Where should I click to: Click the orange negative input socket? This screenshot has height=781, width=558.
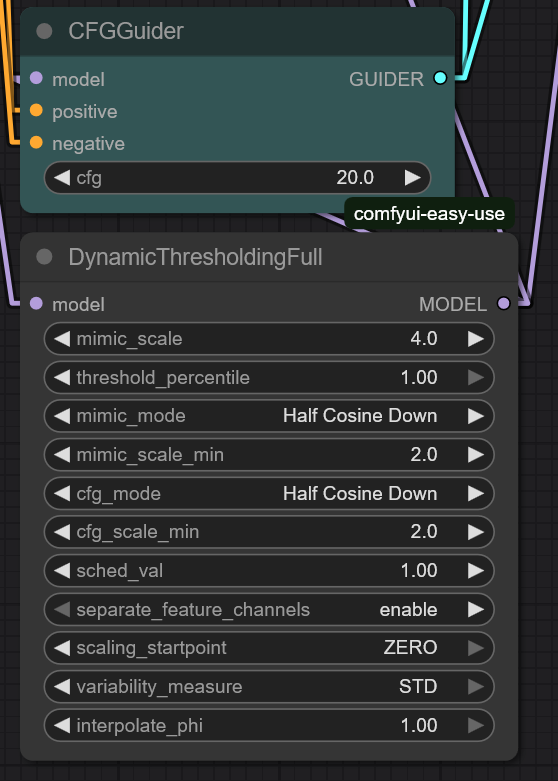coord(36,143)
